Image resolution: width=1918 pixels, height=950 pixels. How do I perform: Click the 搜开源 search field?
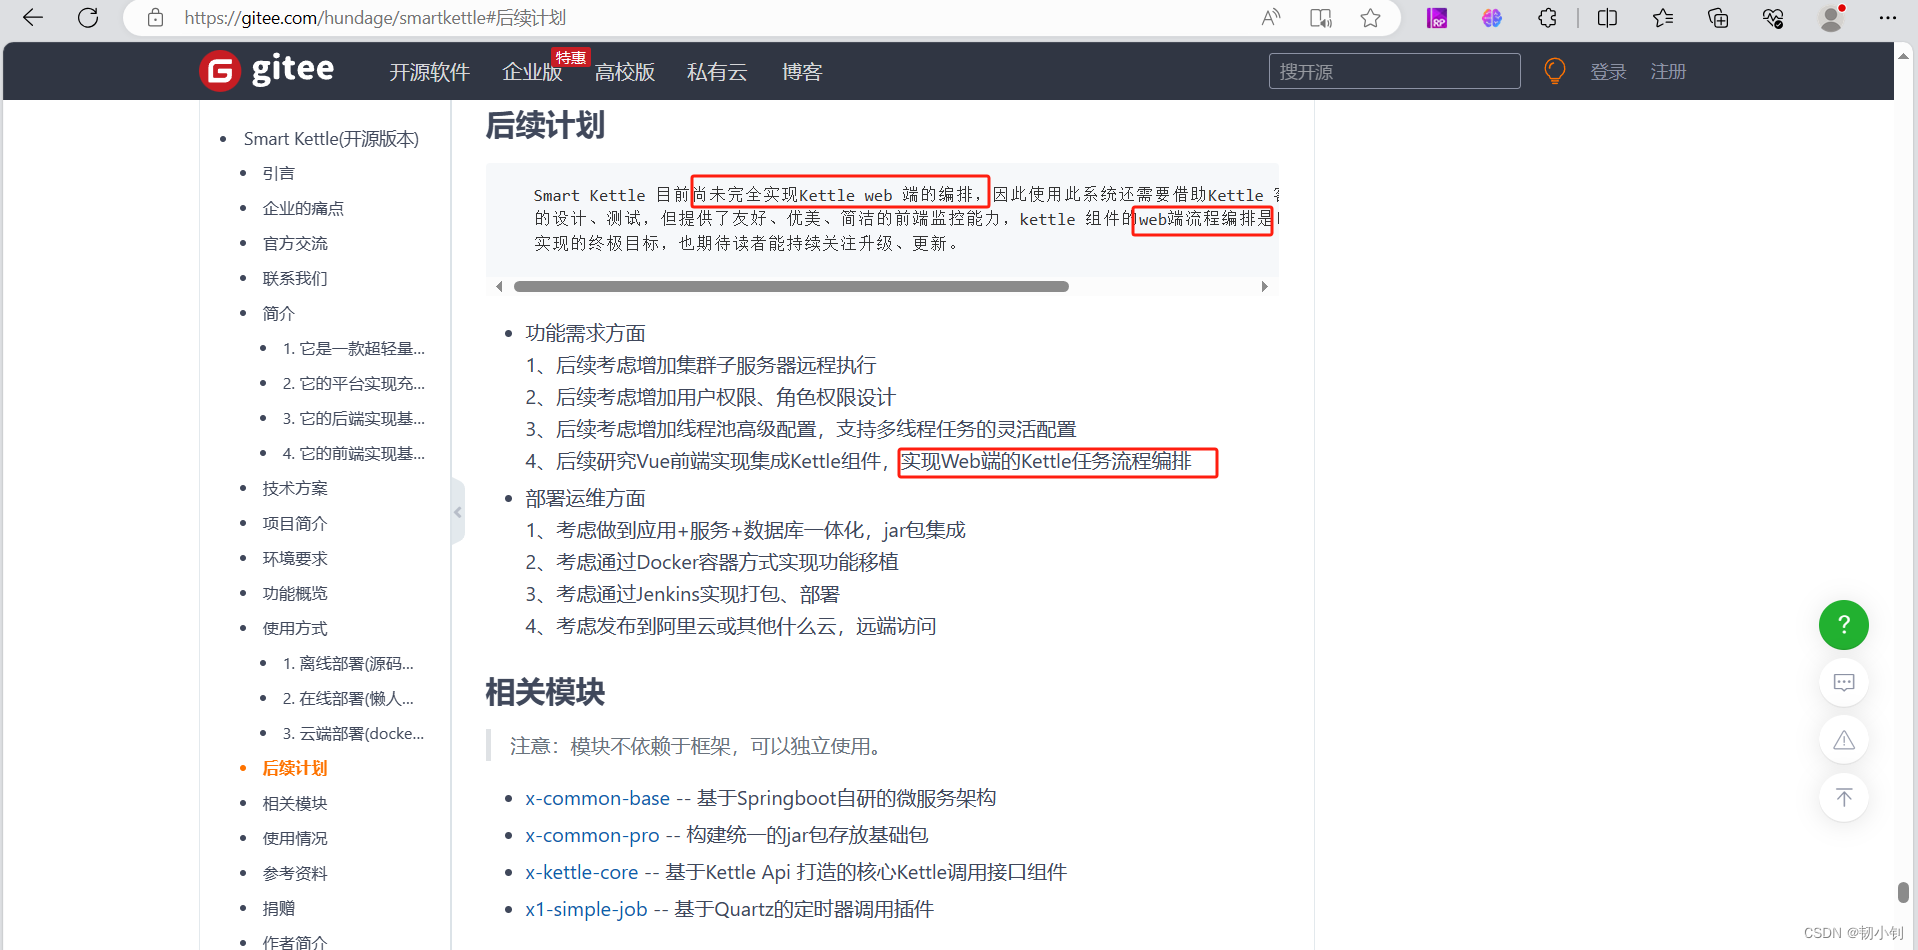[1394, 71]
